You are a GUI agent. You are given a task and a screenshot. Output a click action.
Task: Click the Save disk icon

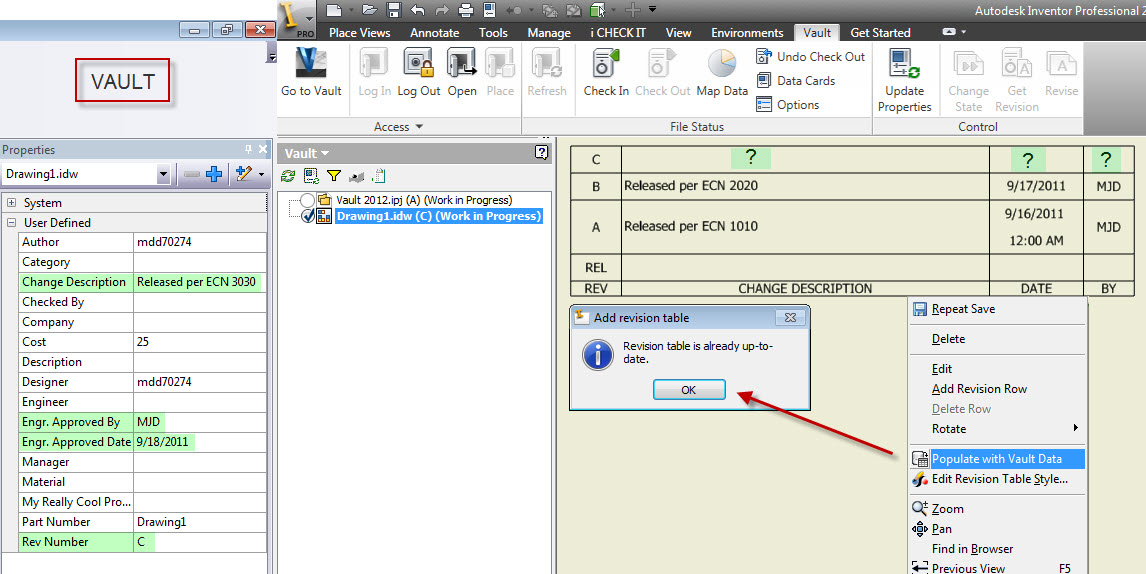(394, 10)
